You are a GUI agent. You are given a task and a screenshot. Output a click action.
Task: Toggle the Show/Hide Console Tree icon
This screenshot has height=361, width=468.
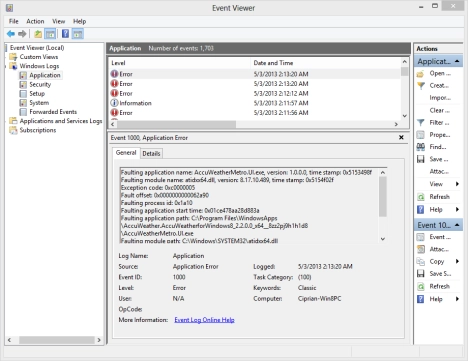click(x=50, y=34)
